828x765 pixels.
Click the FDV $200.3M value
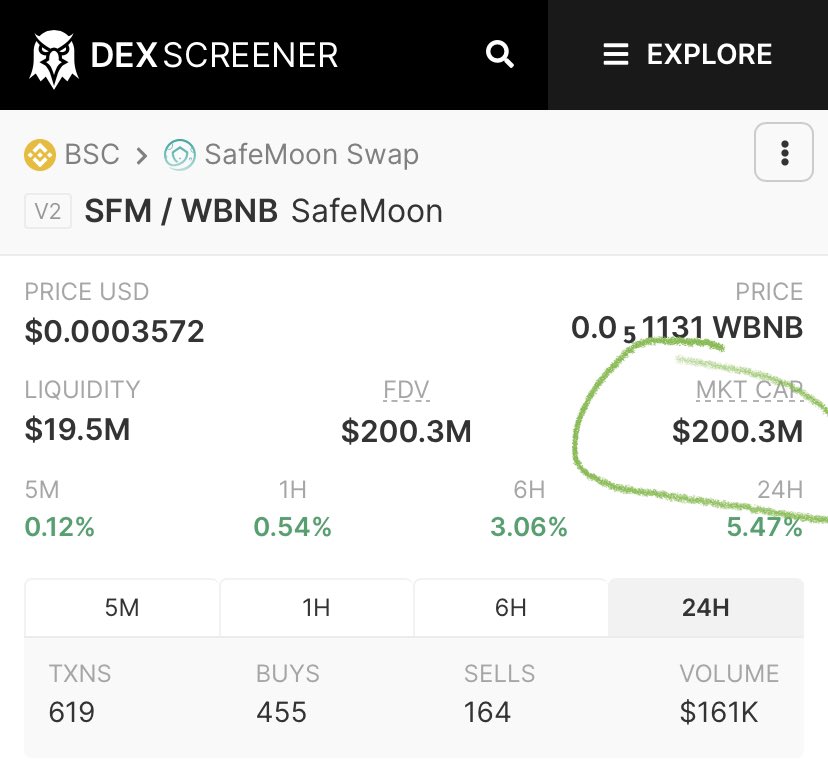tap(406, 431)
